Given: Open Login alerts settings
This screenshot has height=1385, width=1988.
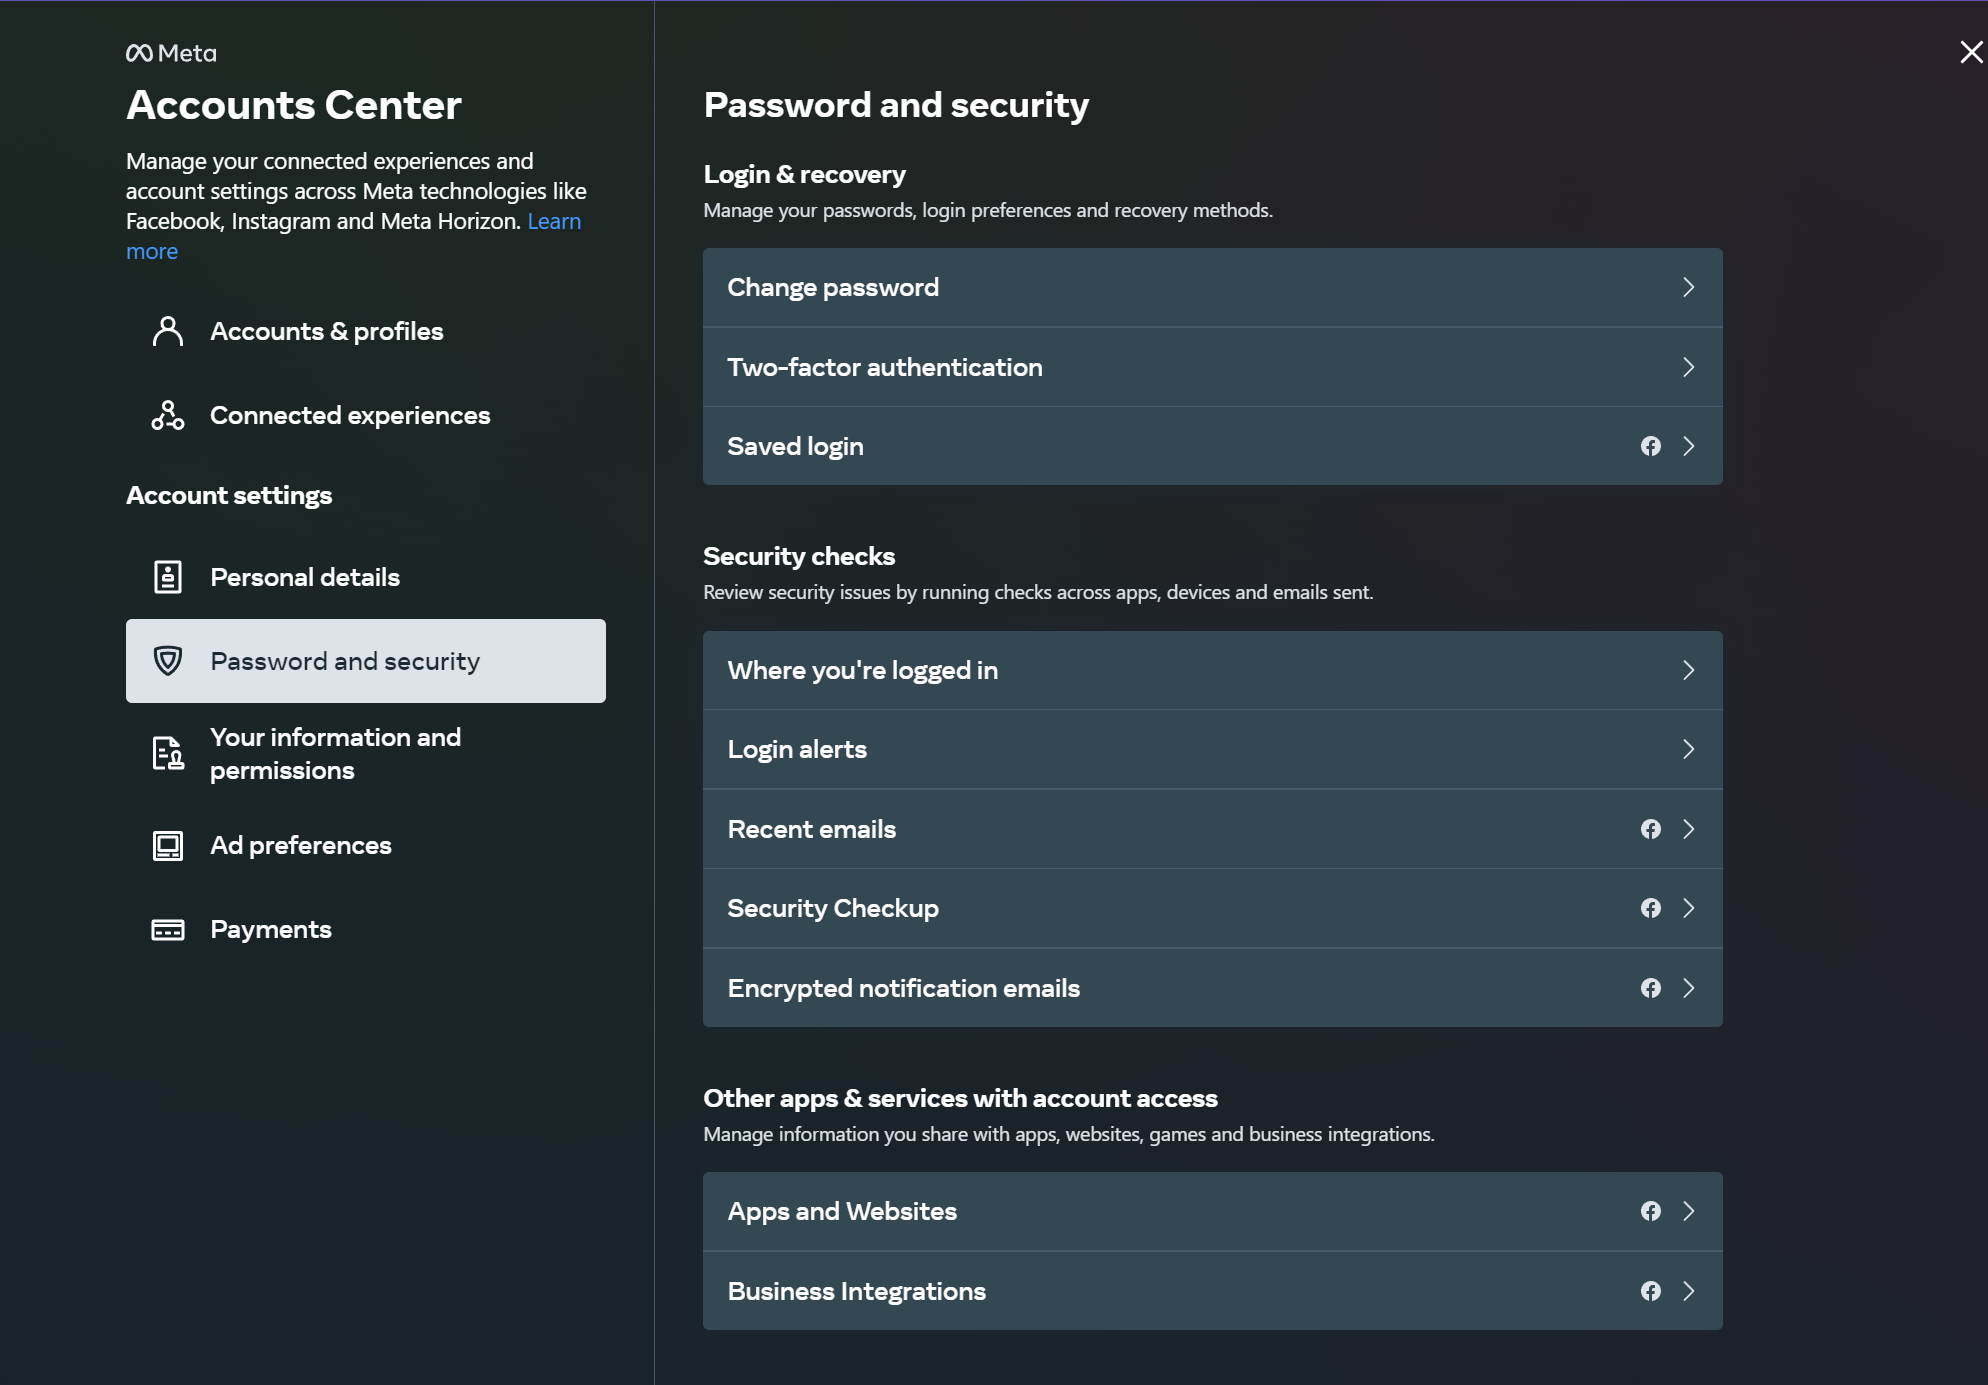Looking at the screenshot, I should coord(1213,749).
